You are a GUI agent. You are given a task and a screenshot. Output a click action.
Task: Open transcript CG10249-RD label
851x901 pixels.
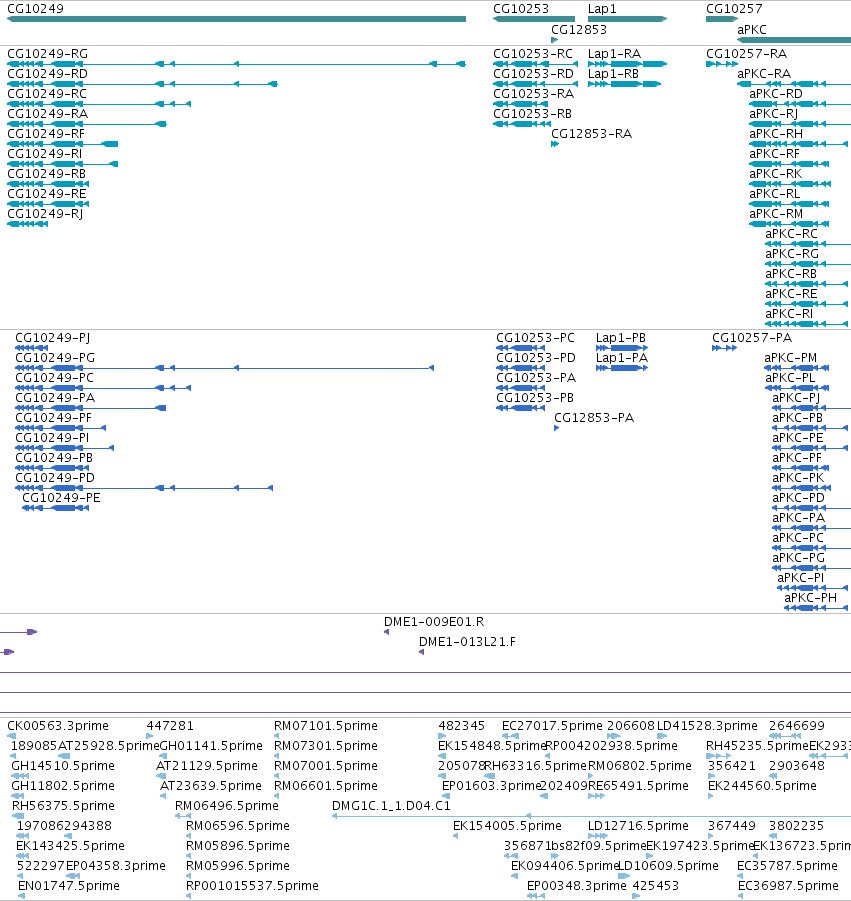[x=47, y=74]
